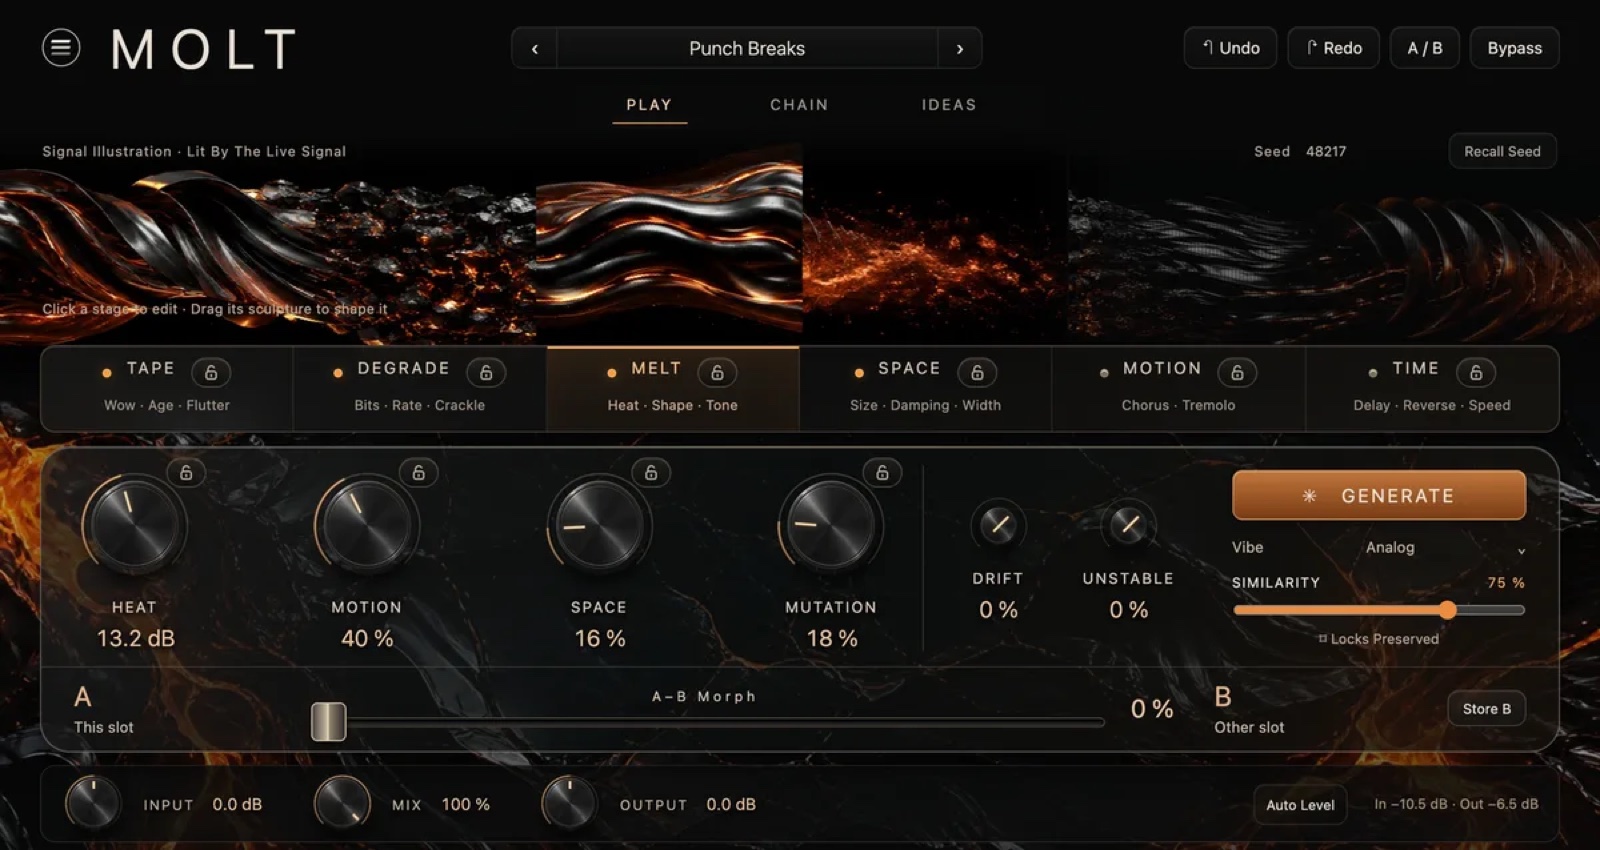
Task: Click the Recall Seed button
Action: coord(1502,151)
